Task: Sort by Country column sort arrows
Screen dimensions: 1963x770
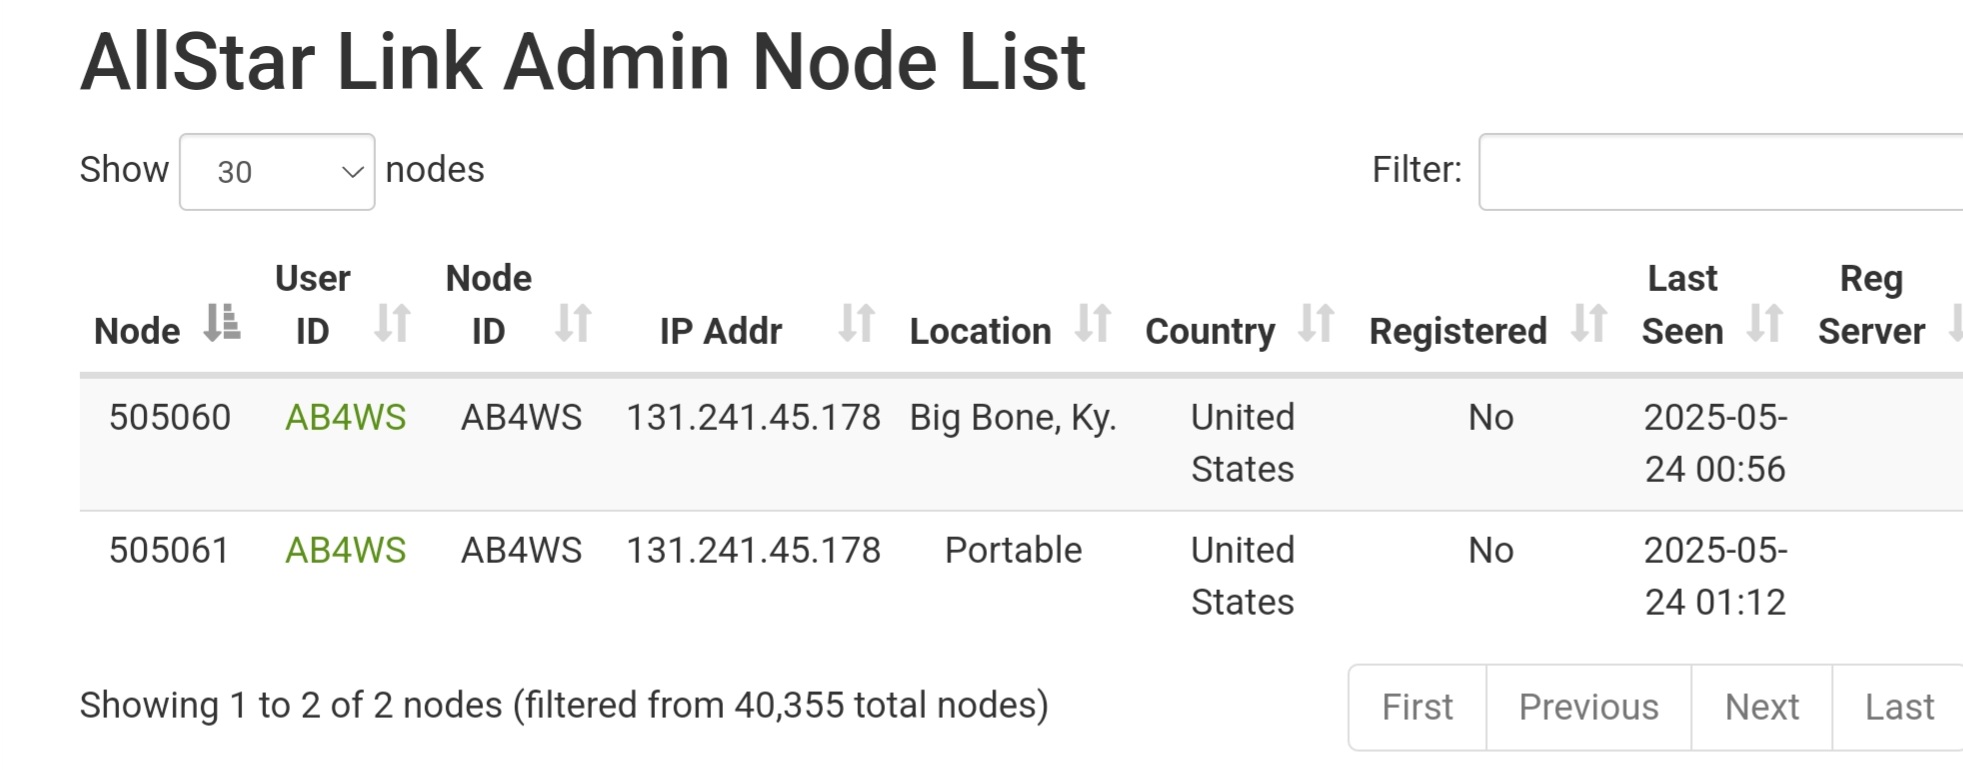Action: 1316,324
